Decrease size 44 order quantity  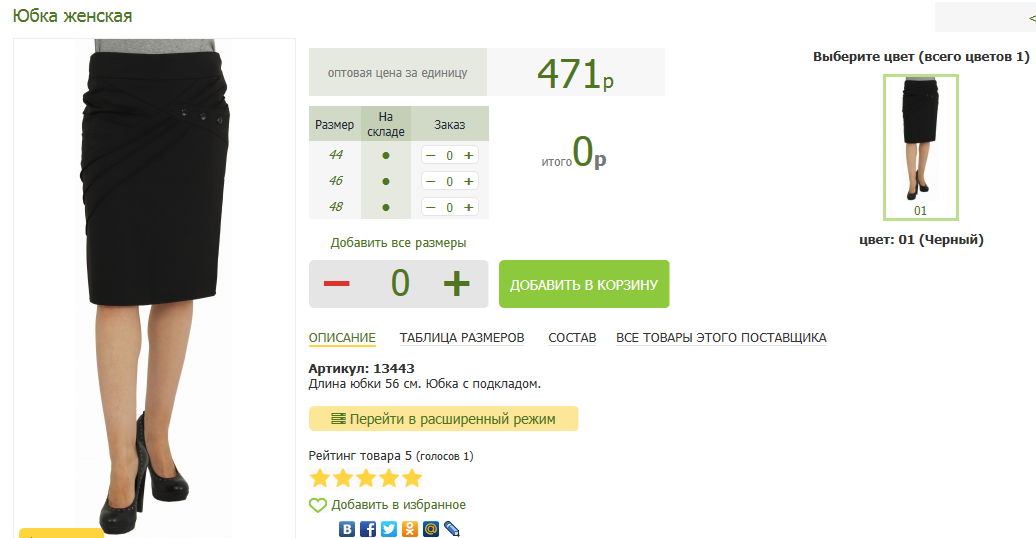click(431, 155)
